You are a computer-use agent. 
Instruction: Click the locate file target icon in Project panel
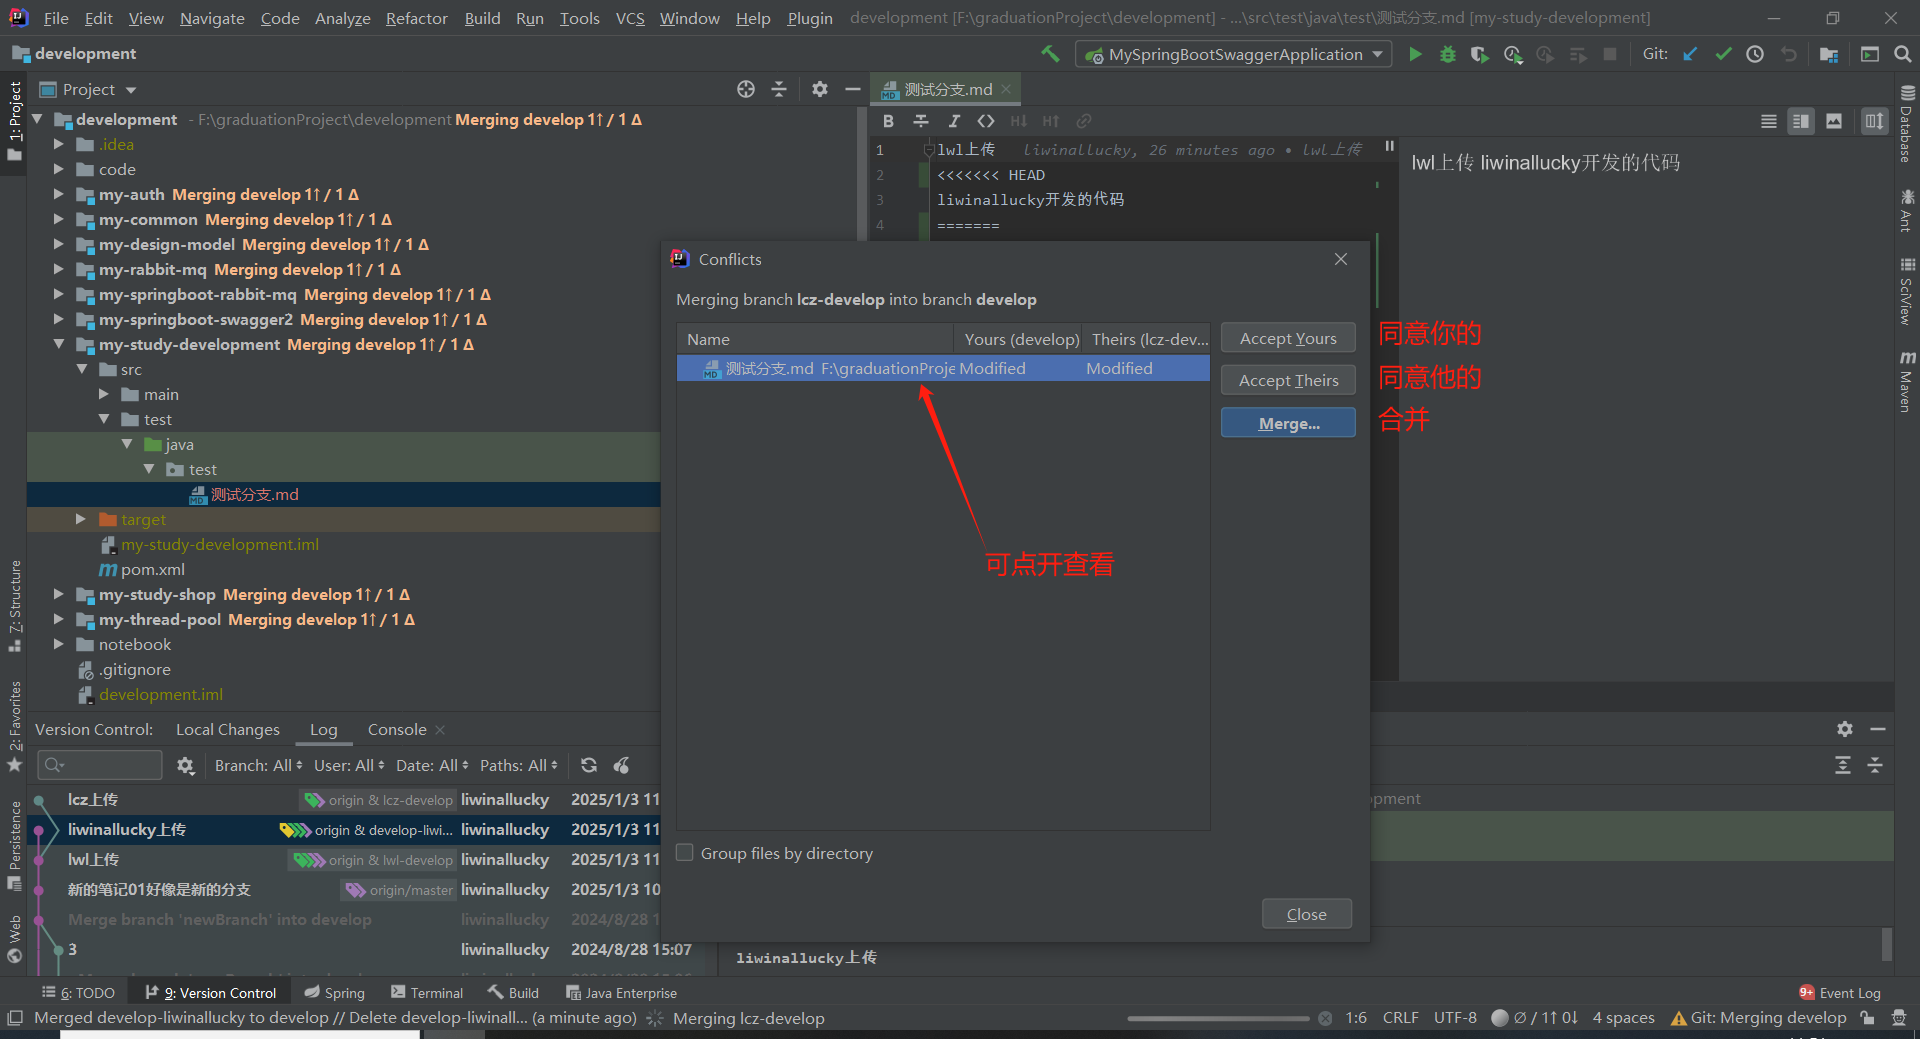(x=746, y=89)
